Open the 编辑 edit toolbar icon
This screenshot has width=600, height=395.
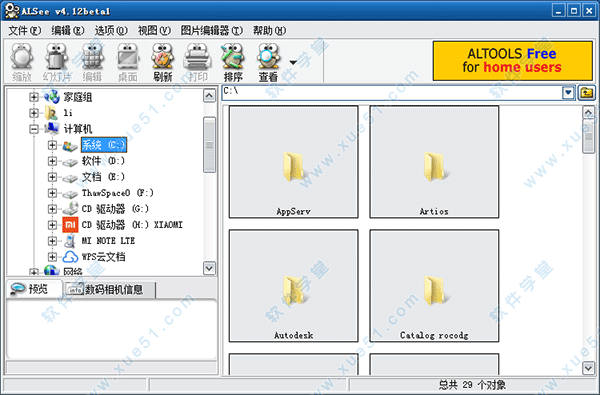coord(92,62)
